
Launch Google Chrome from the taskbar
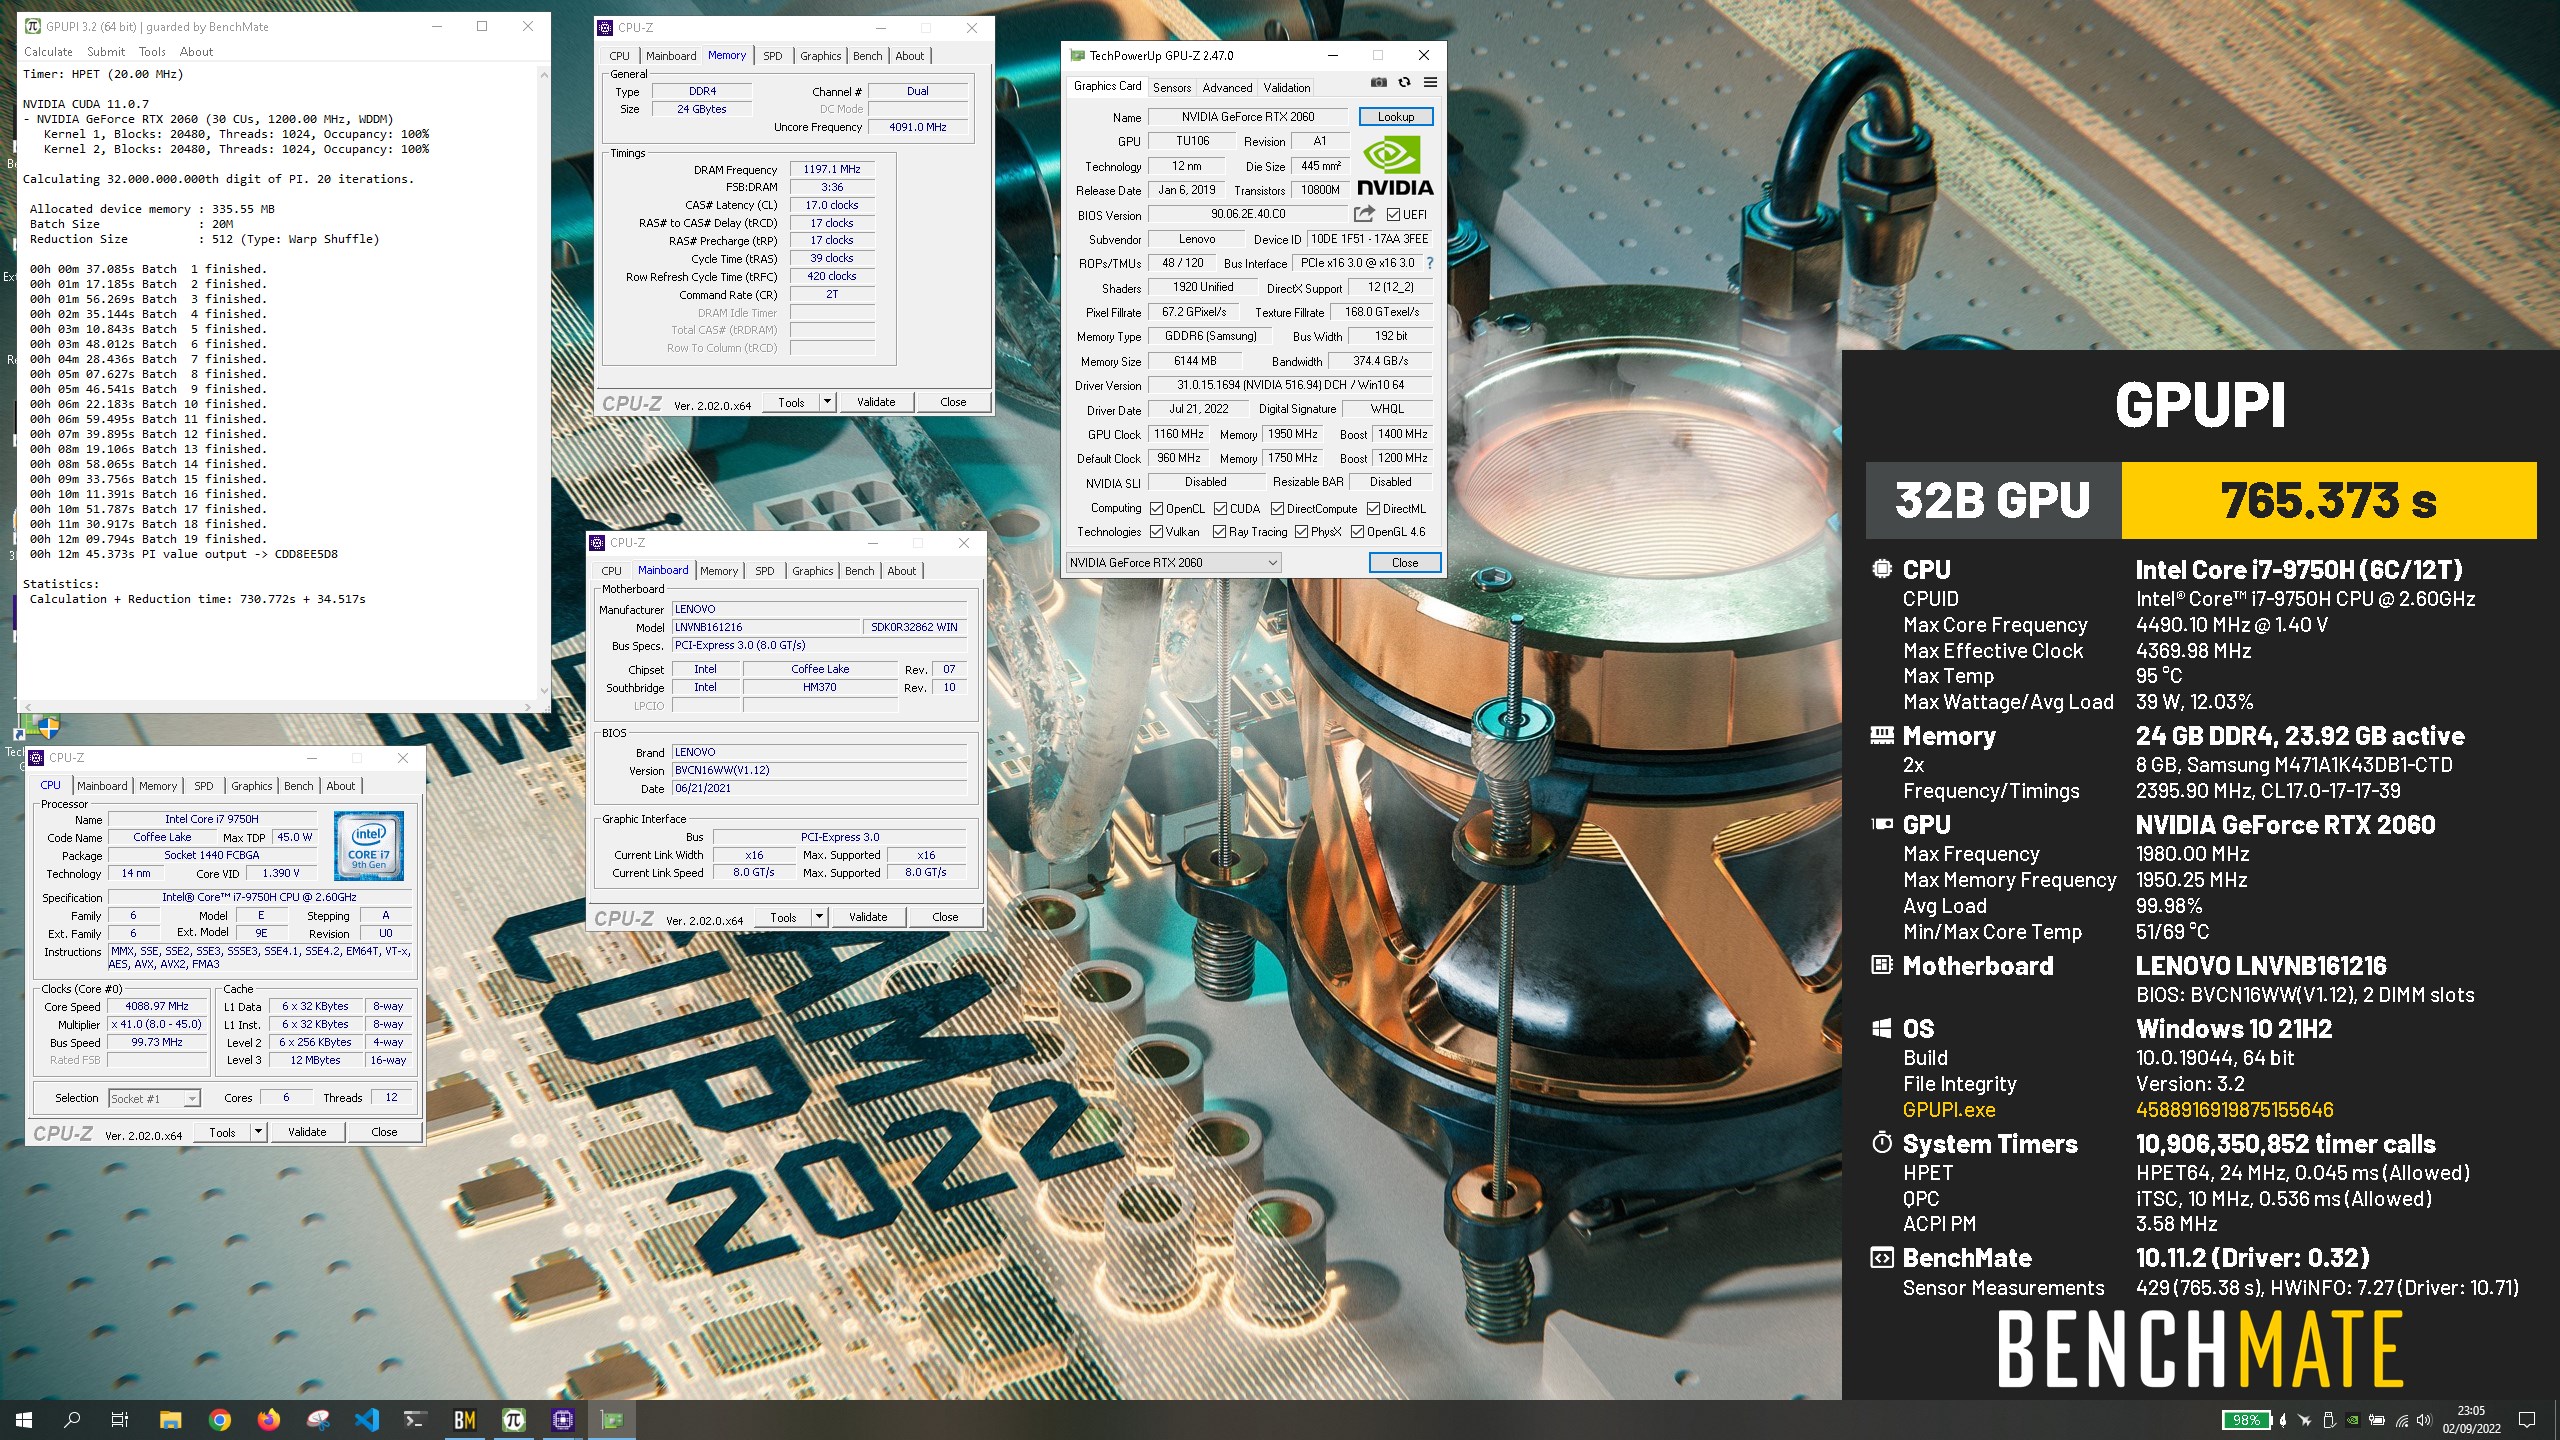click(x=220, y=1420)
